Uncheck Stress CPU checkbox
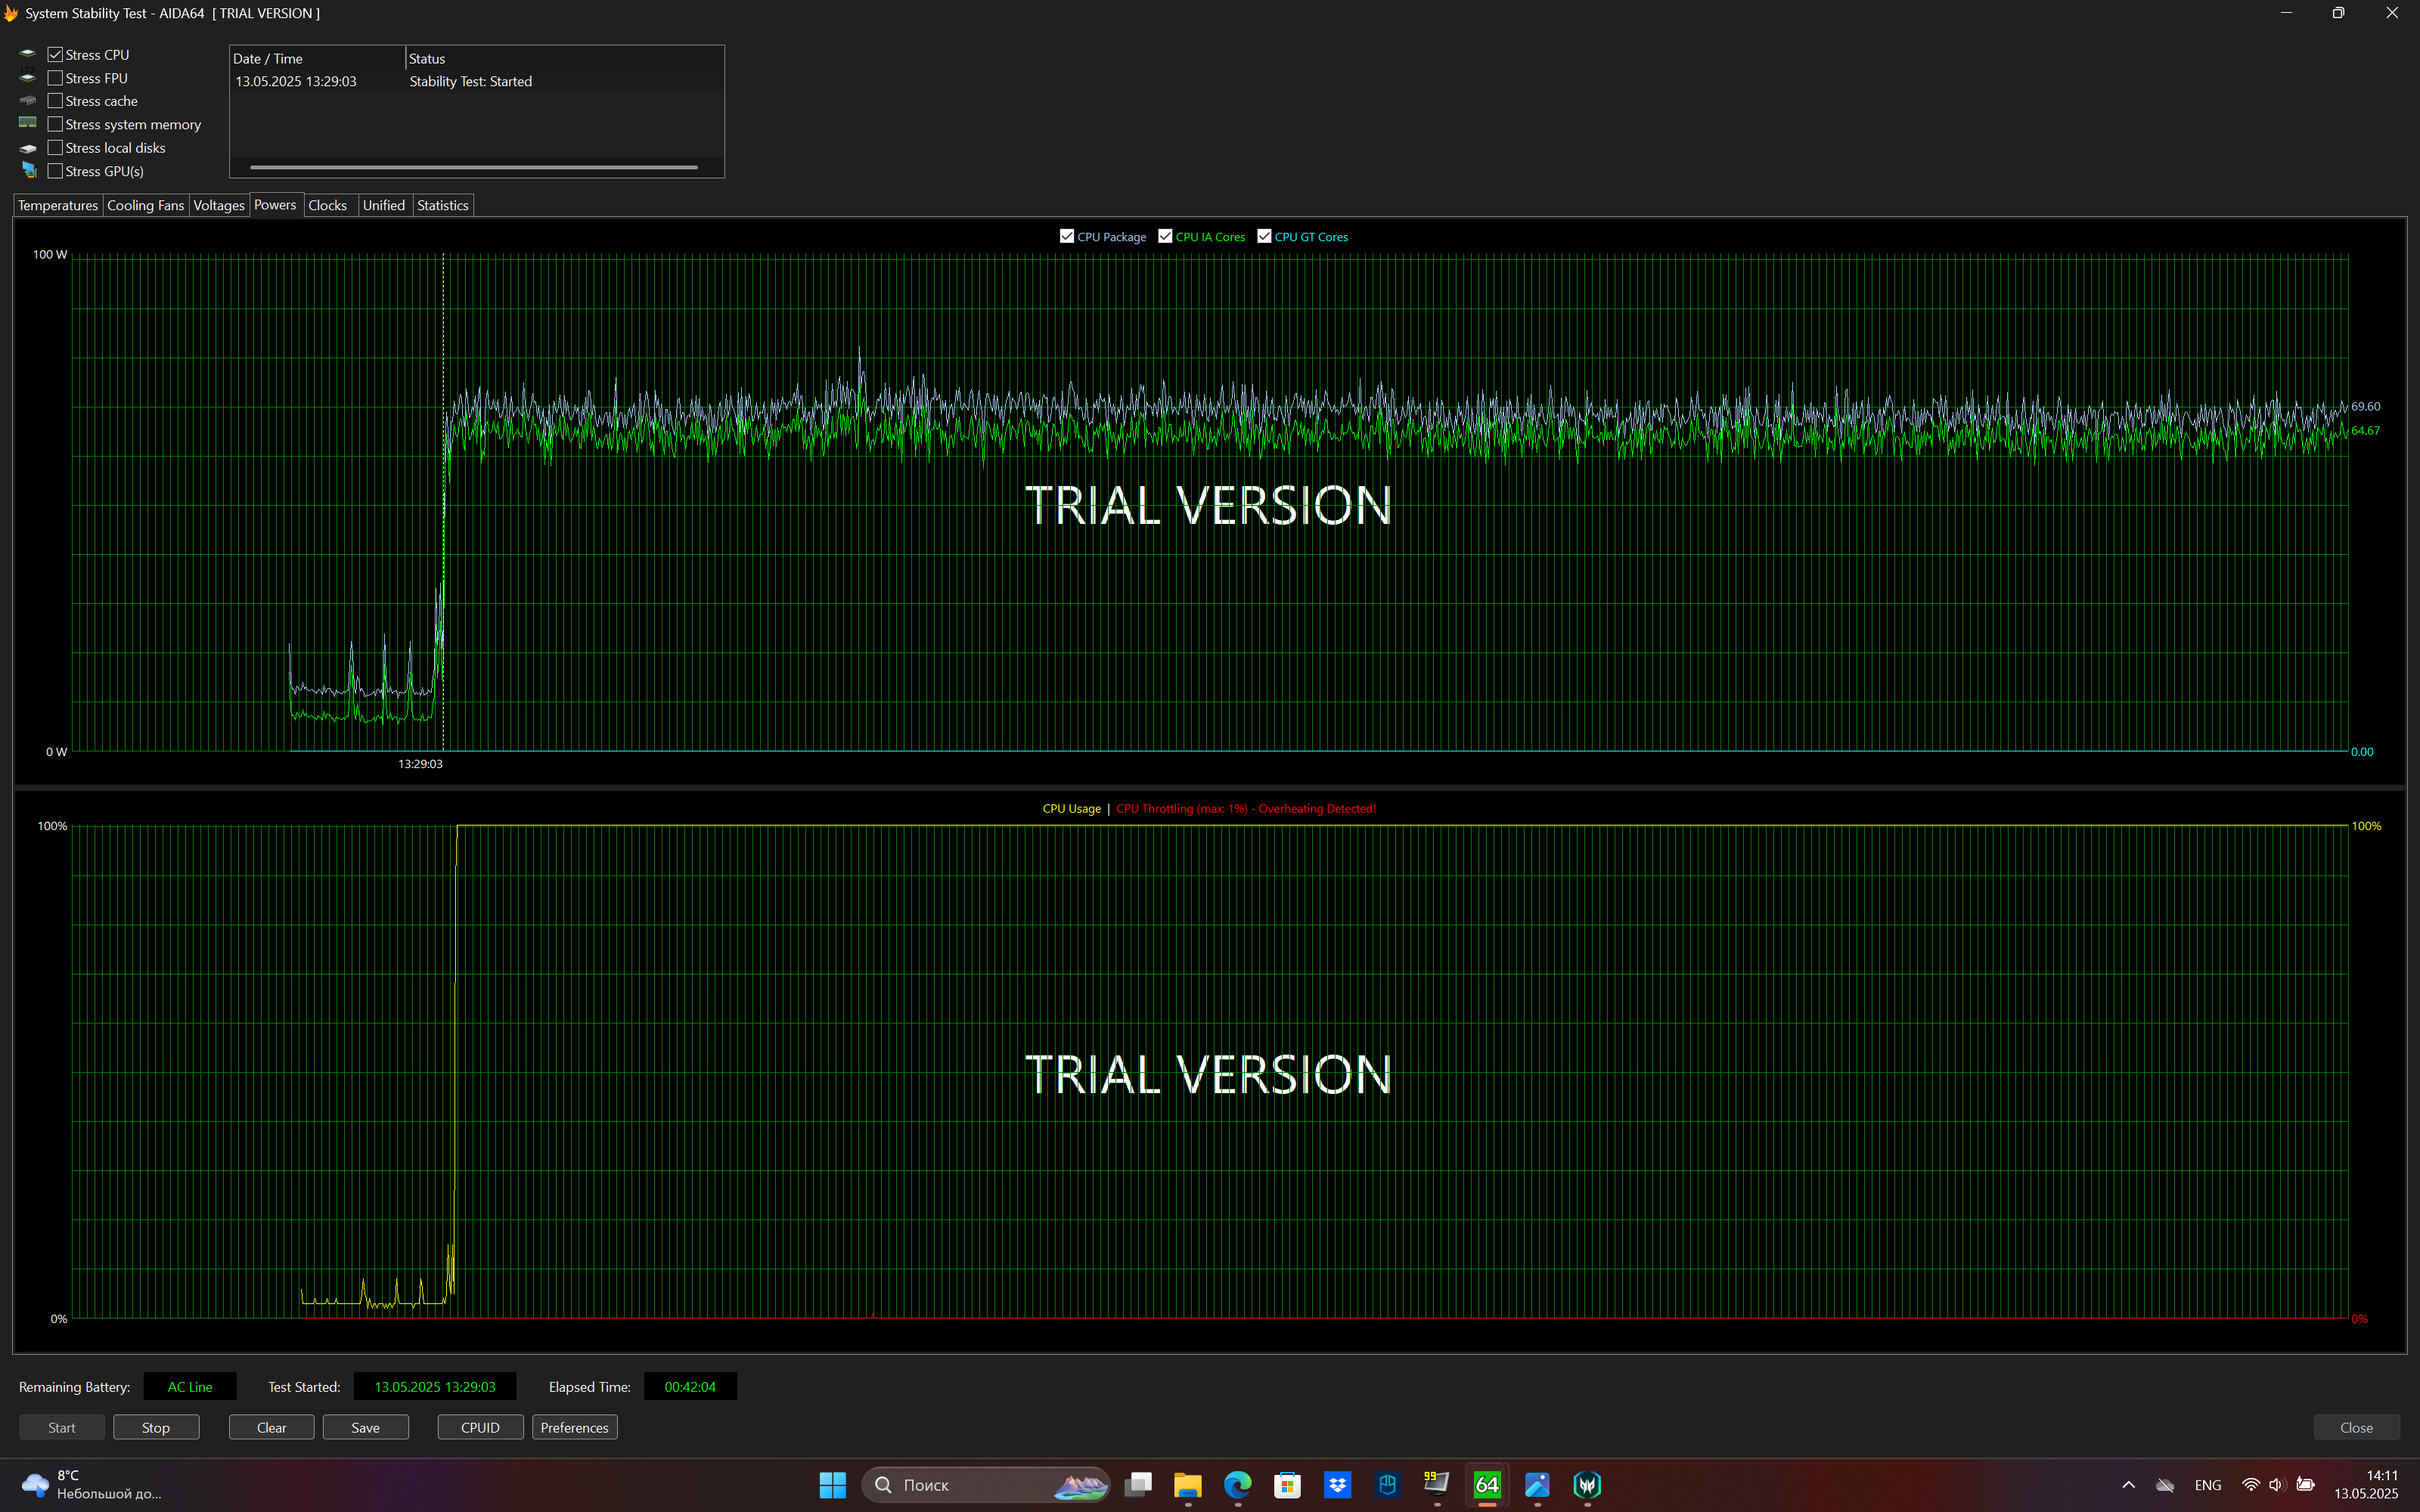The width and height of the screenshot is (2420, 1512). pos(55,55)
